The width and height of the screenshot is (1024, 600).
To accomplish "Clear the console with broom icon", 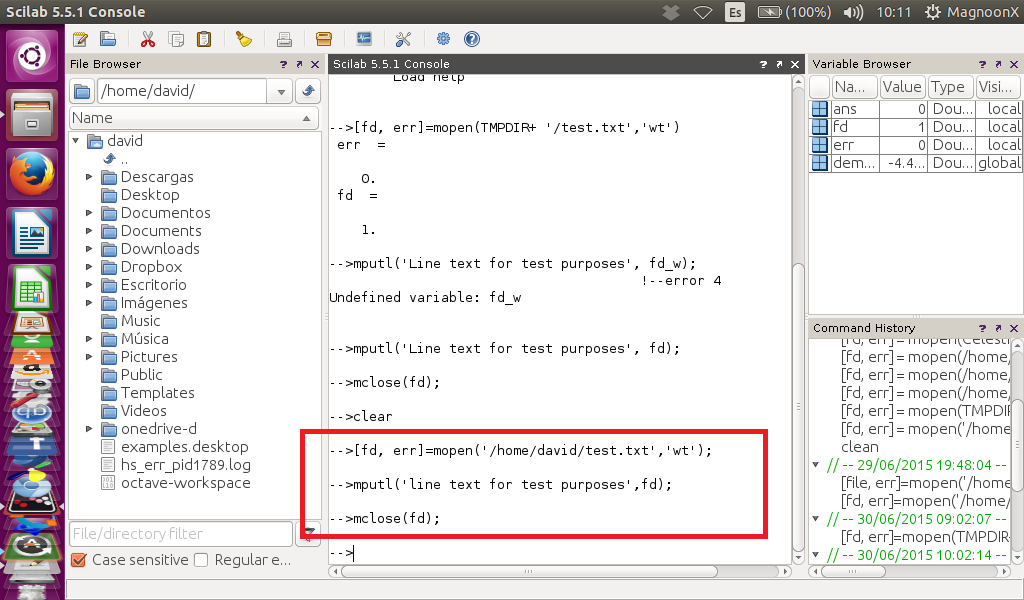I will (244, 39).
